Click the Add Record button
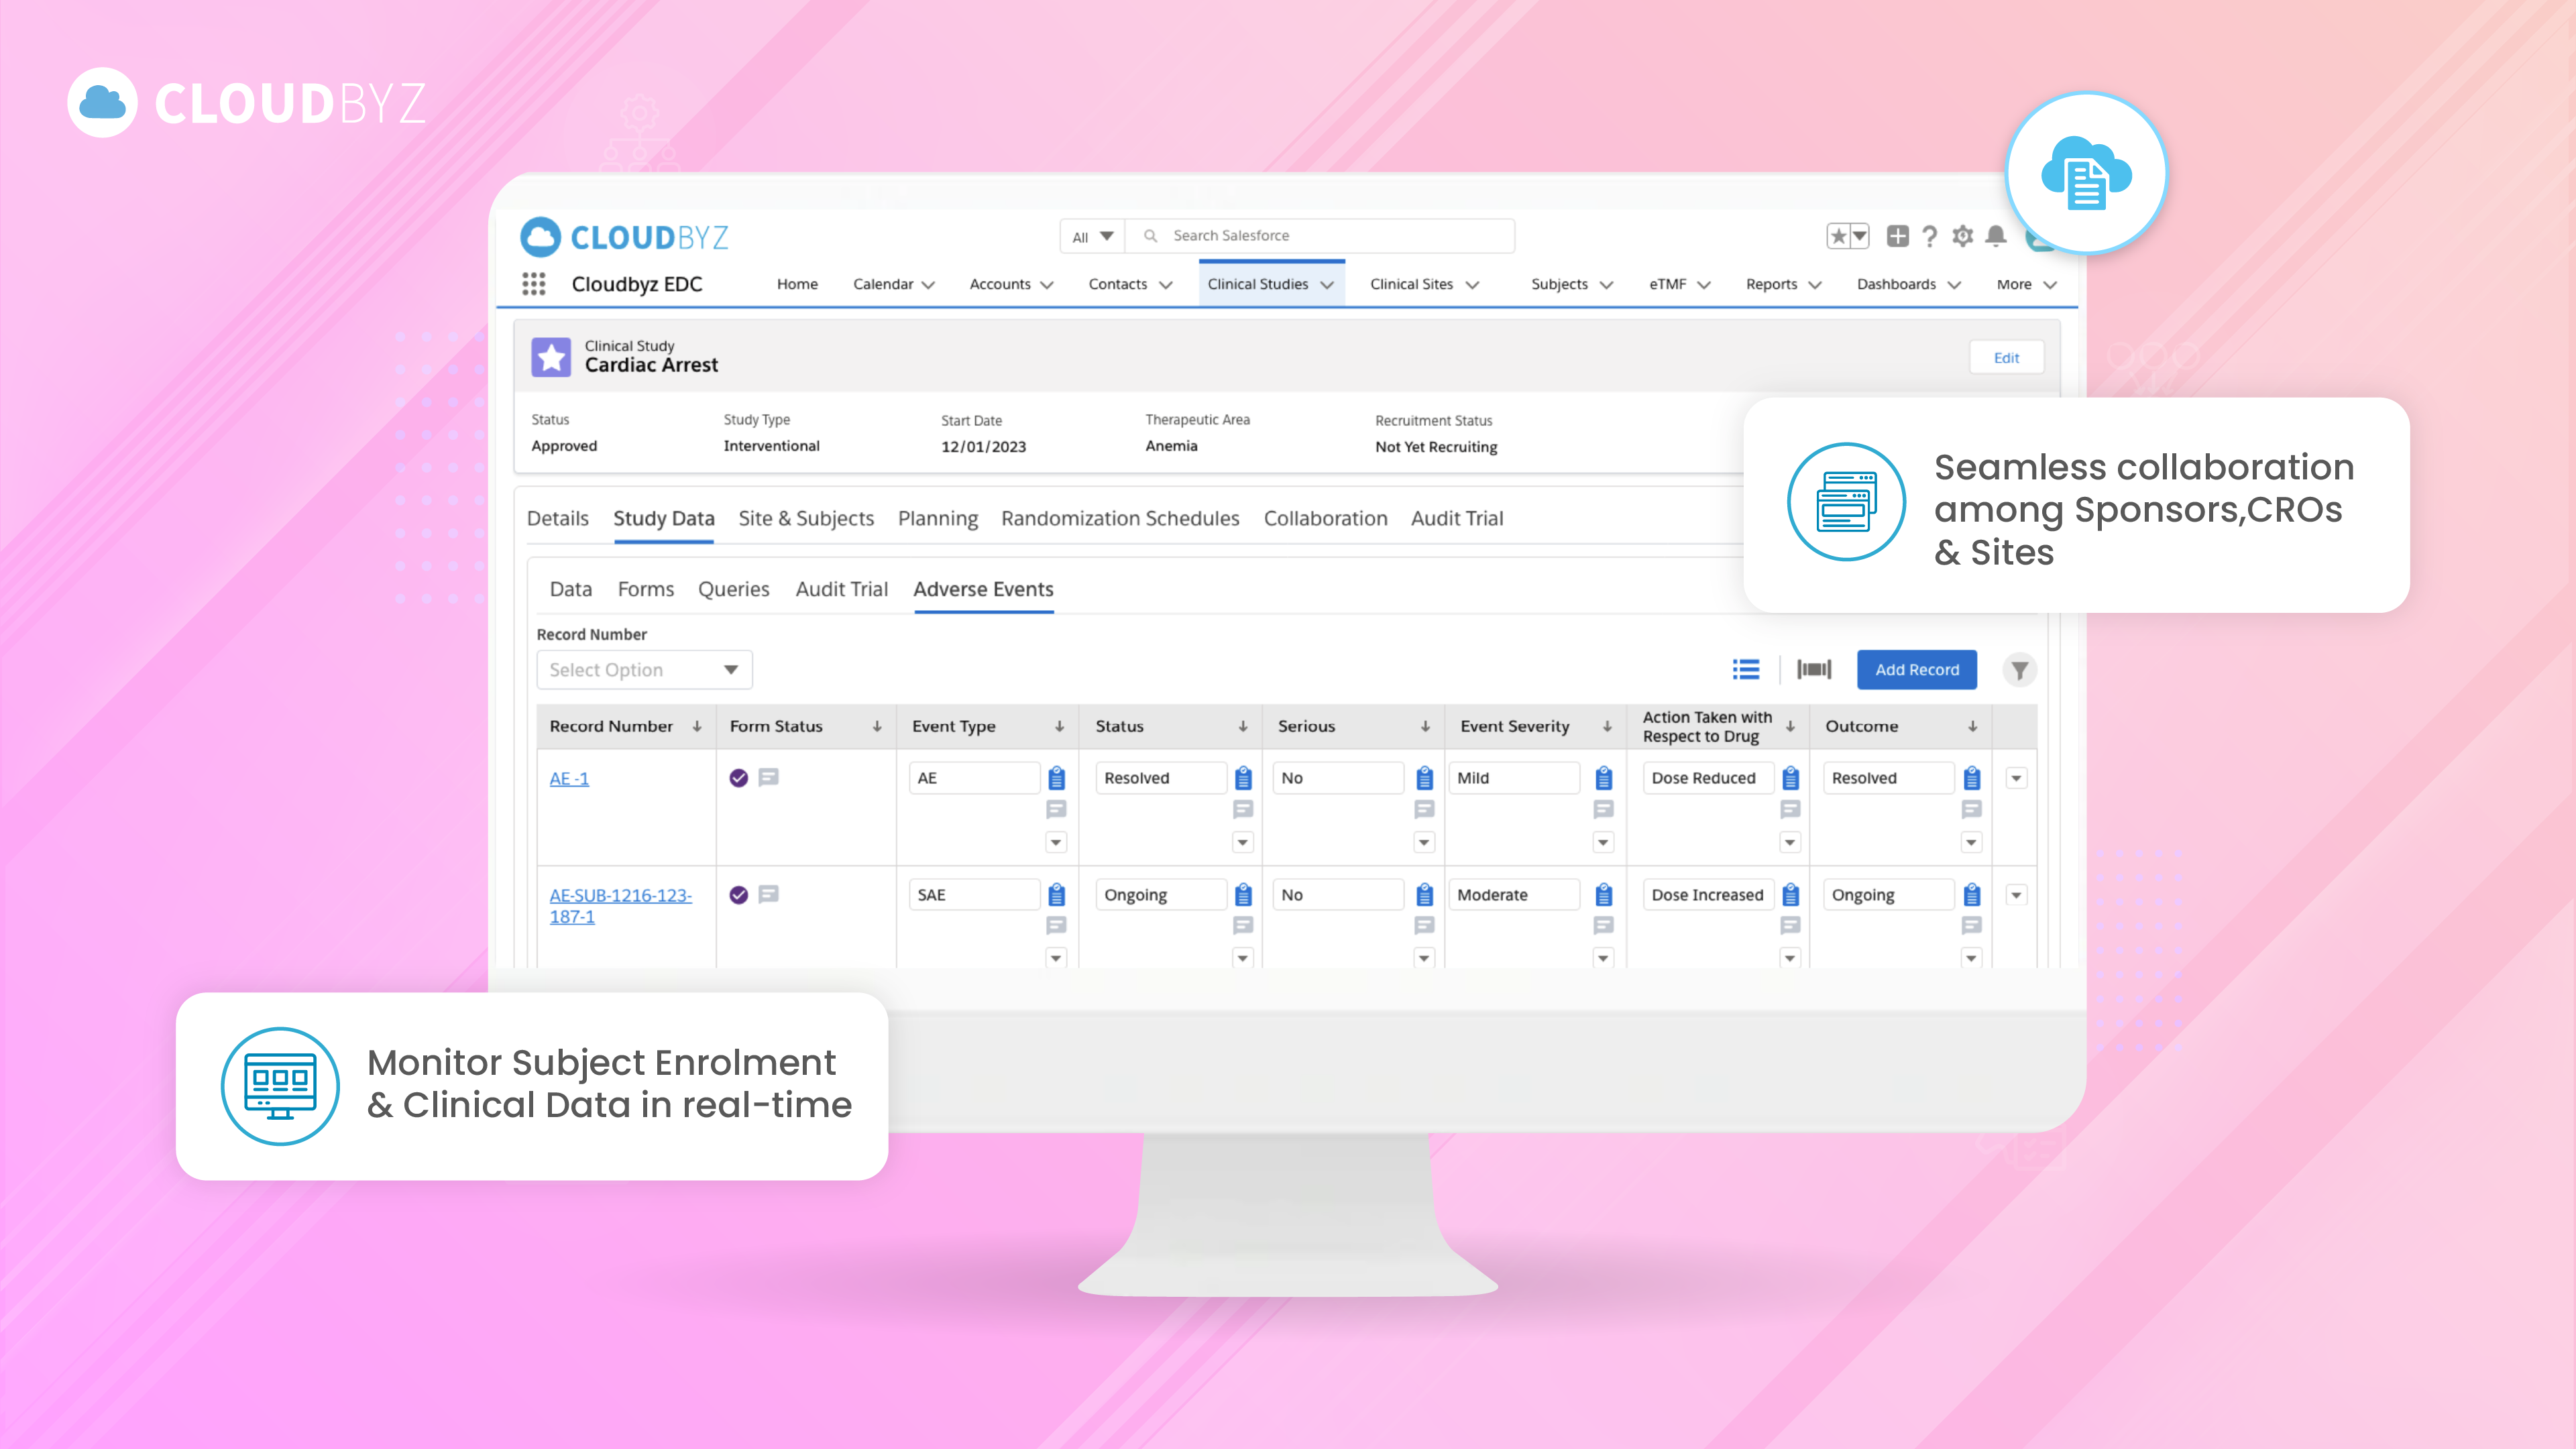Screen dimensions: 2576x1449 click(x=1916, y=669)
